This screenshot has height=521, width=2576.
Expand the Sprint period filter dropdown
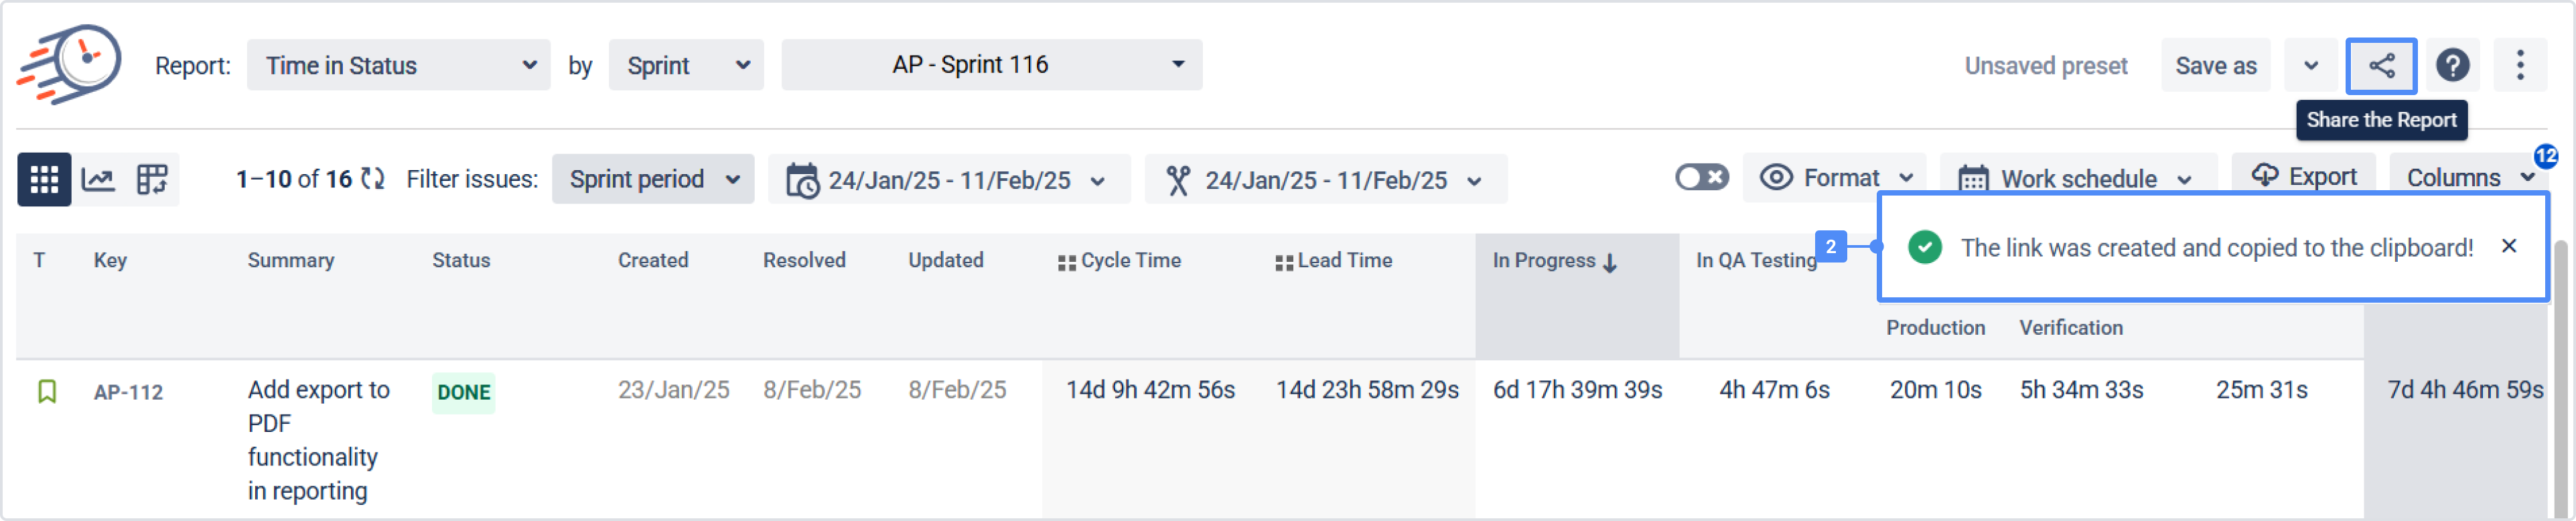(652, 180)
